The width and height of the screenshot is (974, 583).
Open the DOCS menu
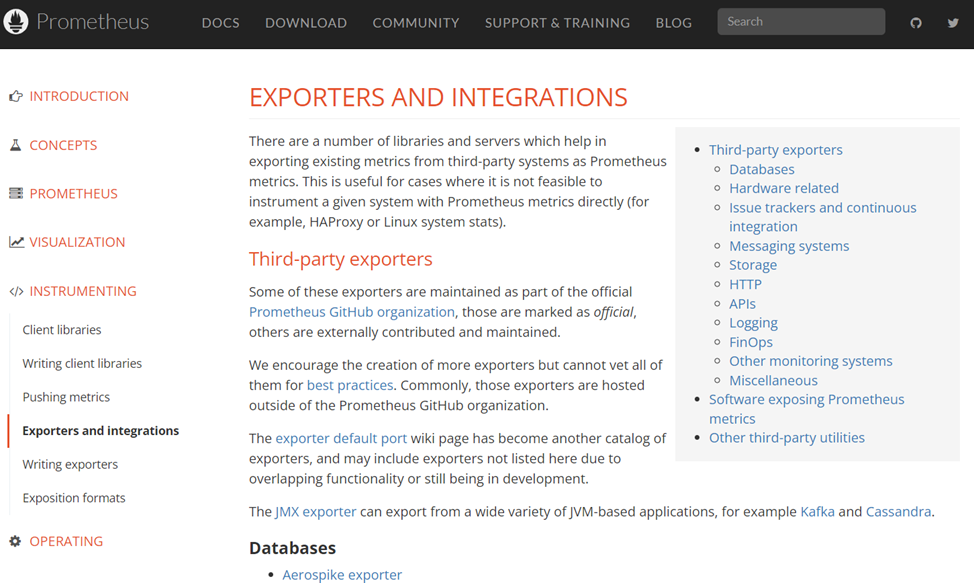point(221,23)
